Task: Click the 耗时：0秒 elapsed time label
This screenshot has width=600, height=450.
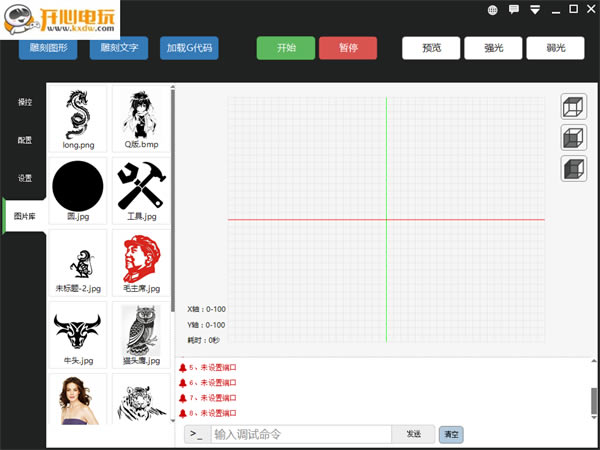Action: pyautogui.click(x=203, y=340)
